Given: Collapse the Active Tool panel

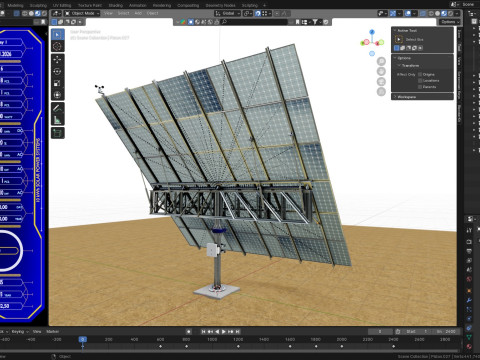Looking at the screenshot, I should 395,30.
